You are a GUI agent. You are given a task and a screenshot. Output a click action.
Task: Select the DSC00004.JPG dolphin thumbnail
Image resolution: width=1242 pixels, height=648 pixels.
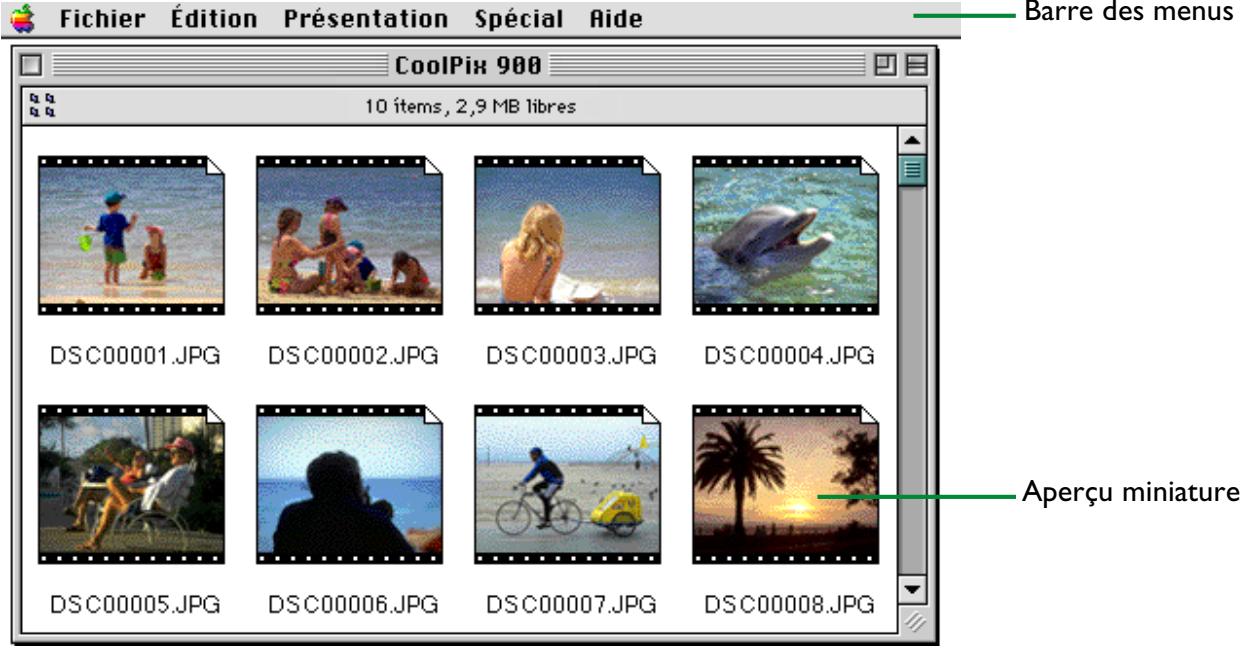(785, 235)
